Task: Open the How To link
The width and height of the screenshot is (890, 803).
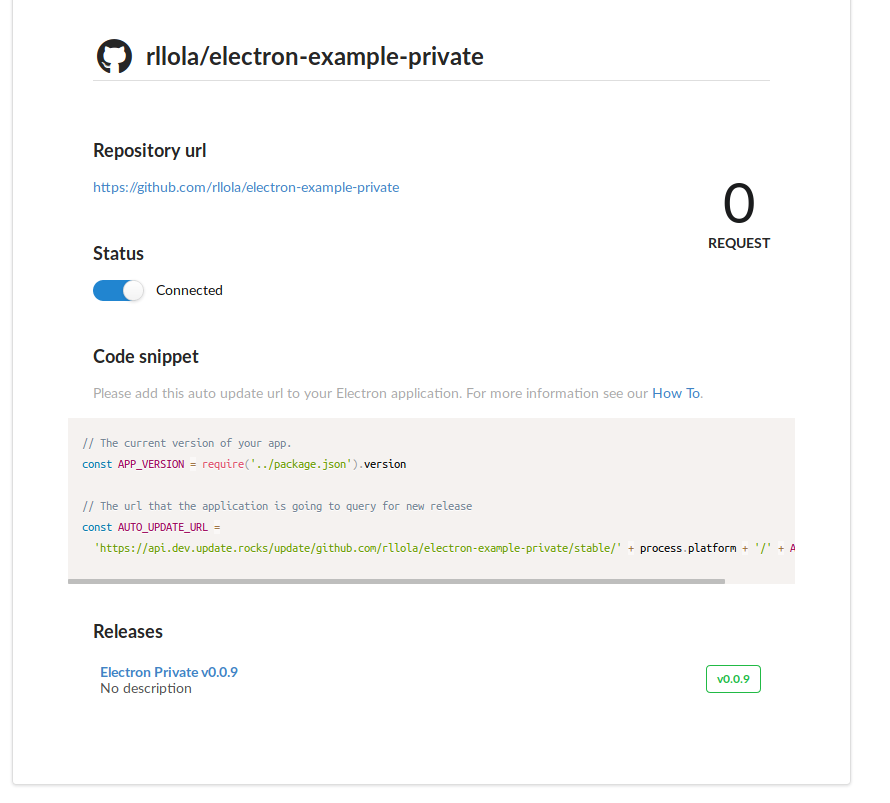Action: (676, 393)
